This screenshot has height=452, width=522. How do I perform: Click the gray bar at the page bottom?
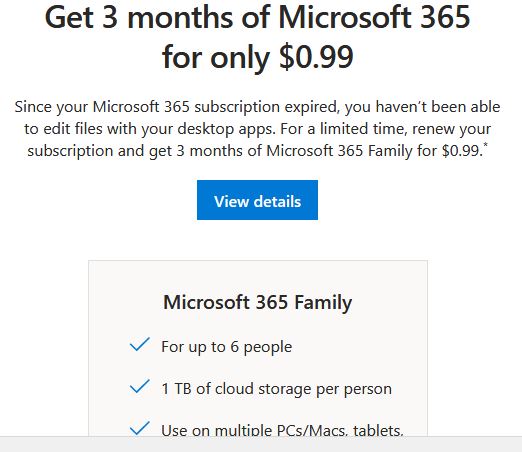tap(261, 444)
